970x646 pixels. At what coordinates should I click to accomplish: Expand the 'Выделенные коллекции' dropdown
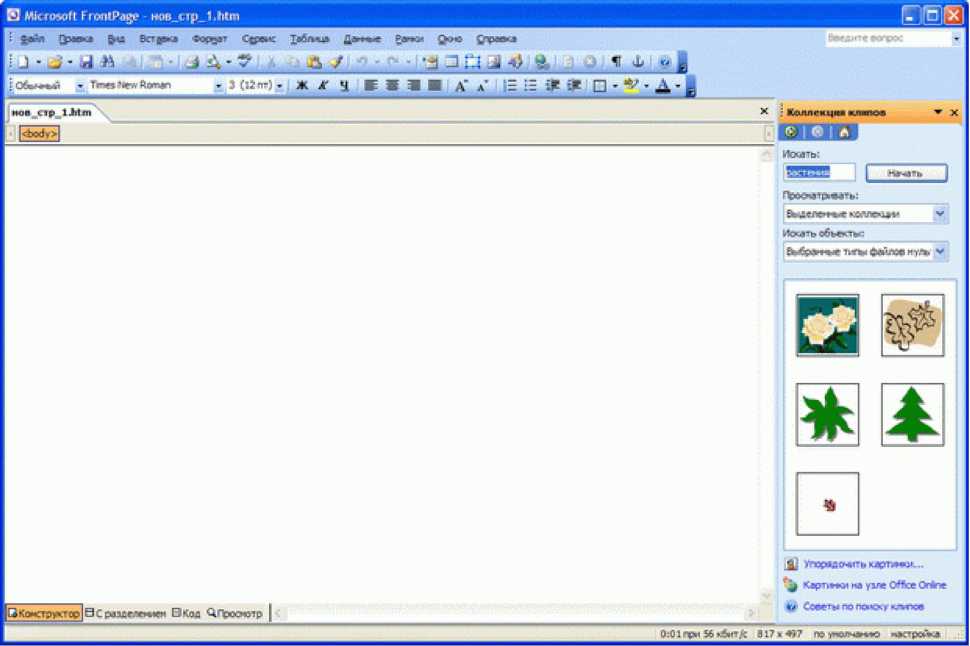[940, 214]
